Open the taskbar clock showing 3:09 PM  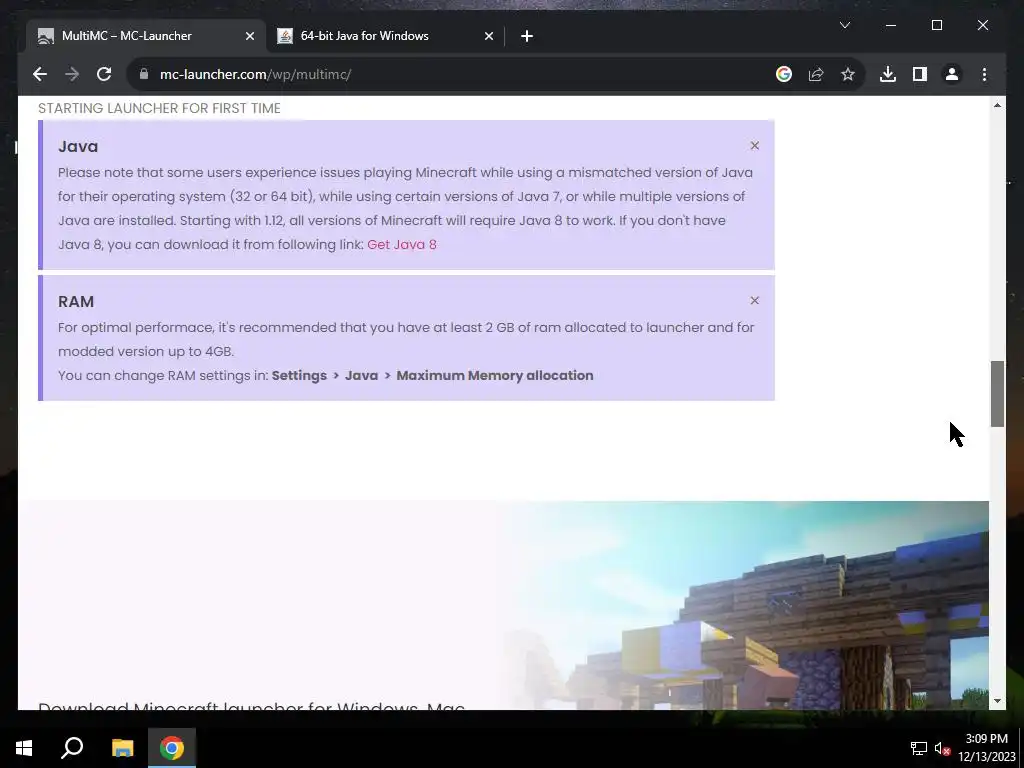click(x=986, y=748)
